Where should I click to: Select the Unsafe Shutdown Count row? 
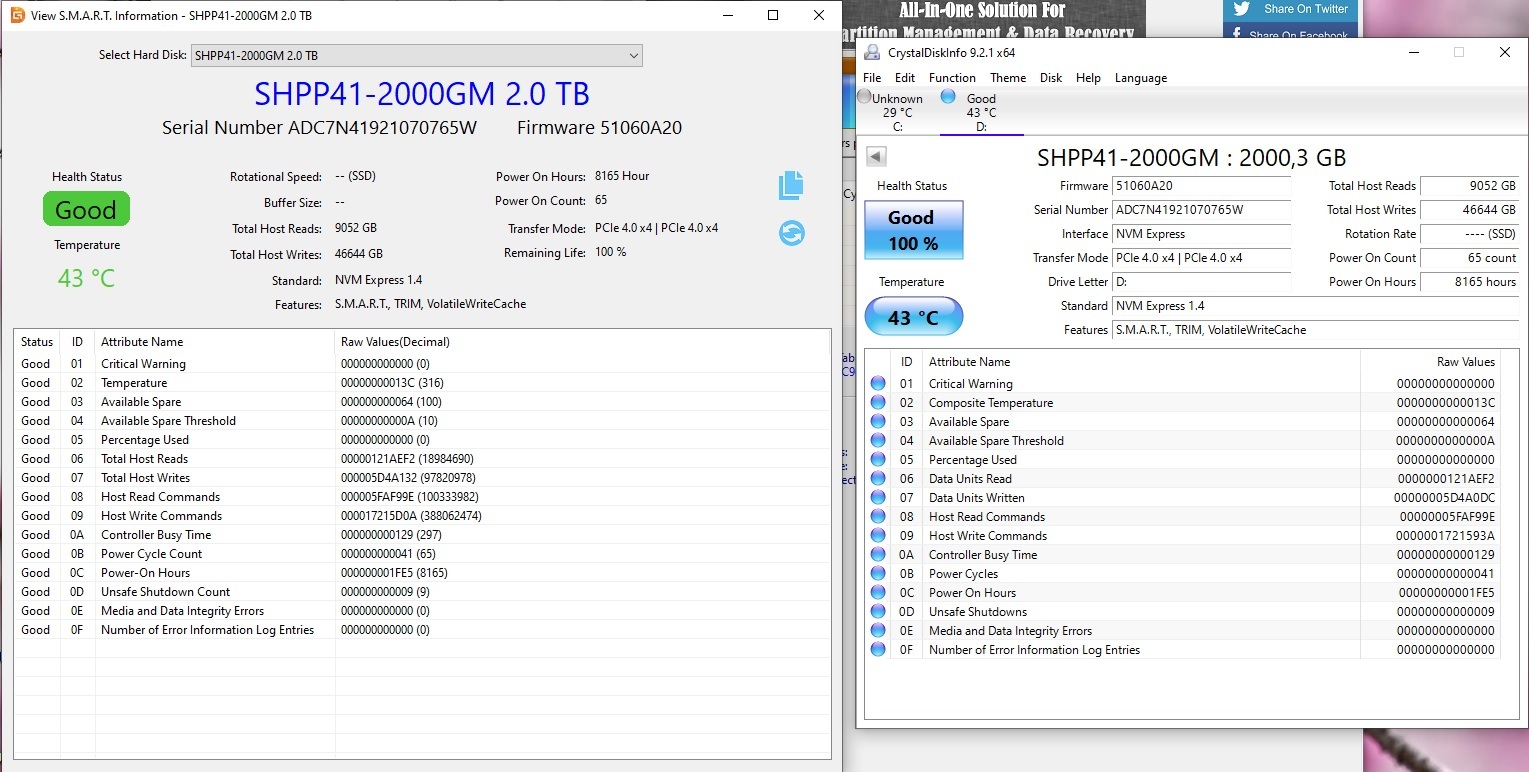point(165,592)
